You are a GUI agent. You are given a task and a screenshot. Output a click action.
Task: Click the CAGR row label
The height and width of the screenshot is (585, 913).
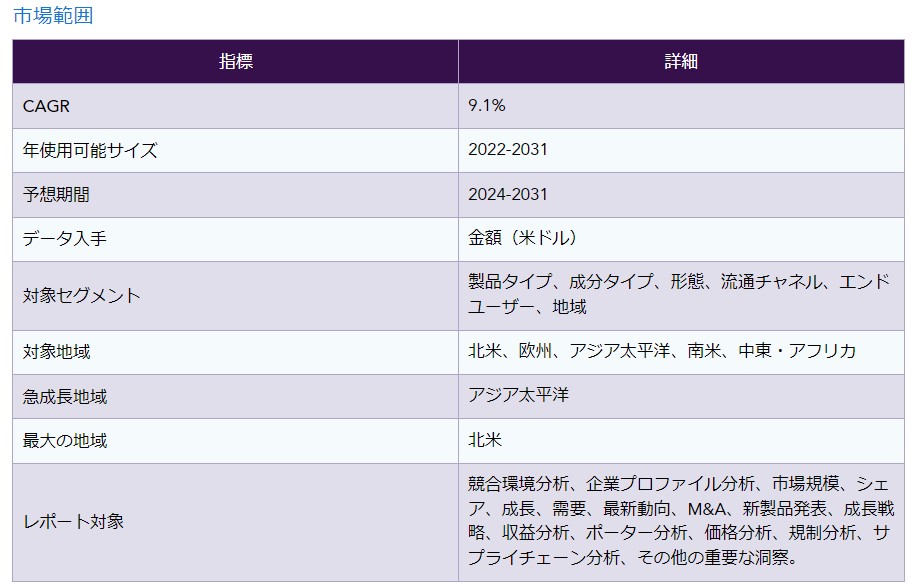click(46, 106)
